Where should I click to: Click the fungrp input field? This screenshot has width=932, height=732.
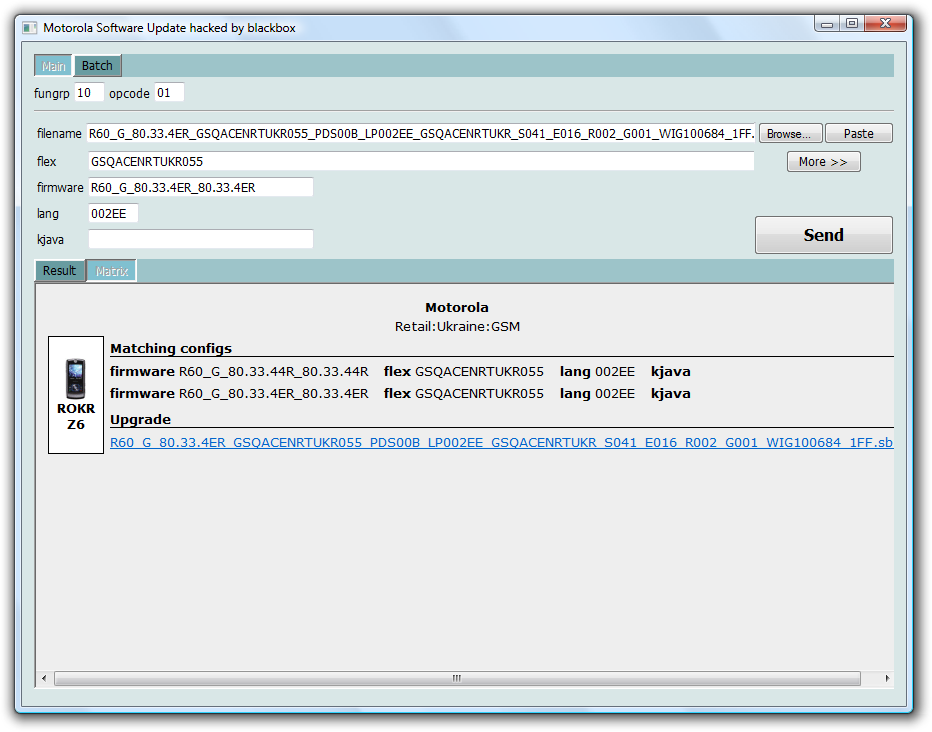pyautogui.click(x=89, y=93)
